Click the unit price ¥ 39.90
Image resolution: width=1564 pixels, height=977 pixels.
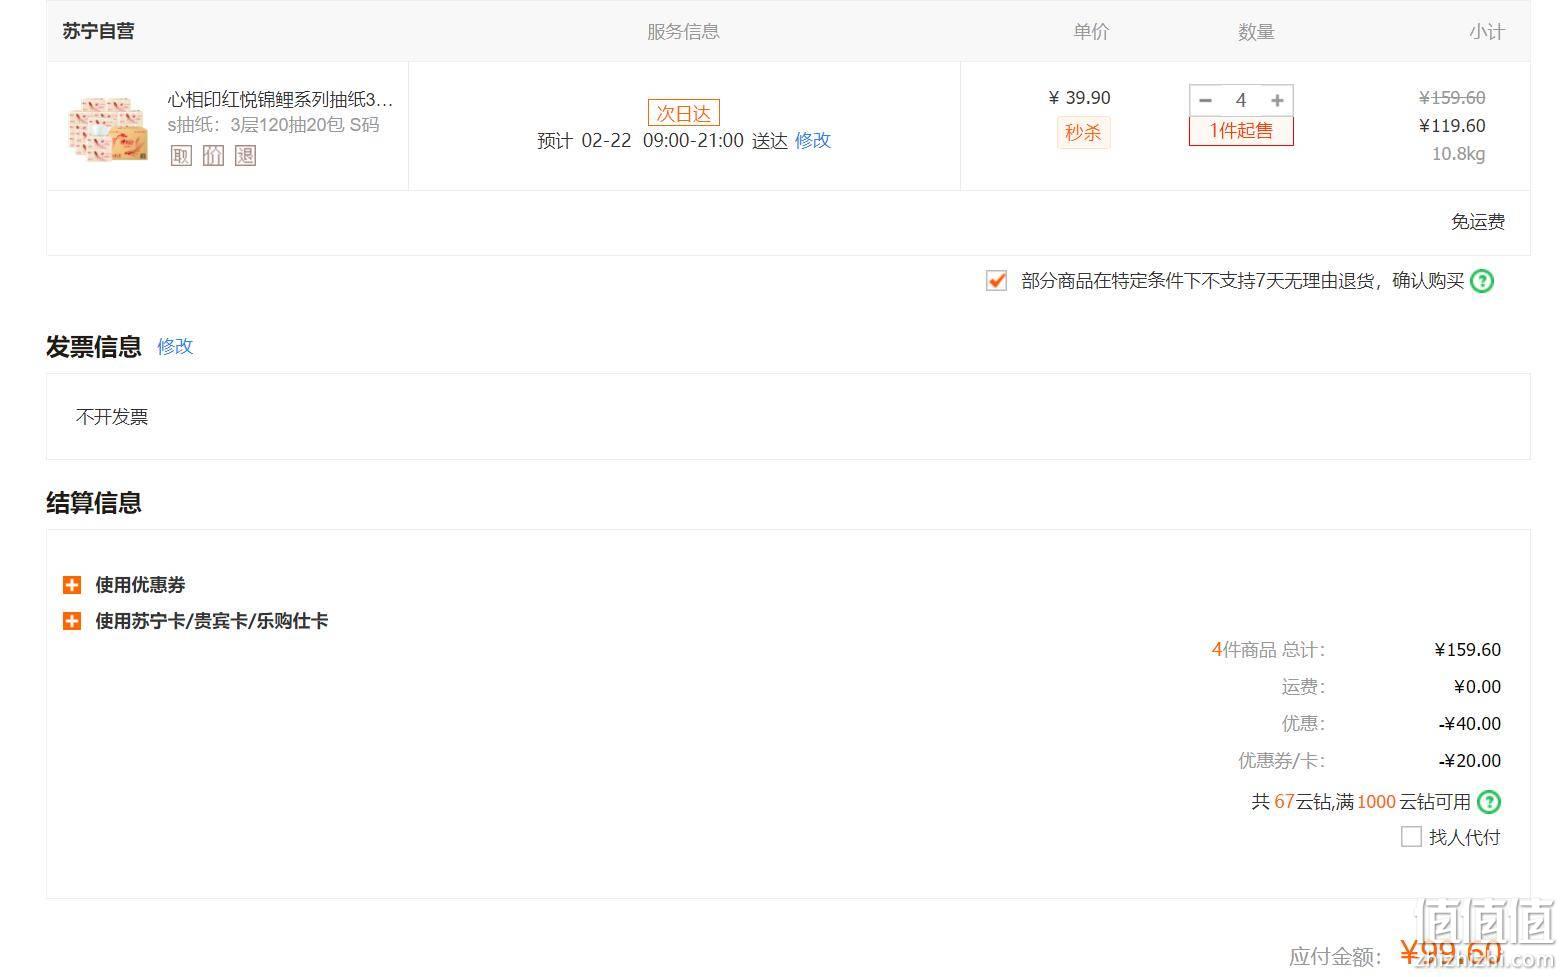pos(1079,98)
